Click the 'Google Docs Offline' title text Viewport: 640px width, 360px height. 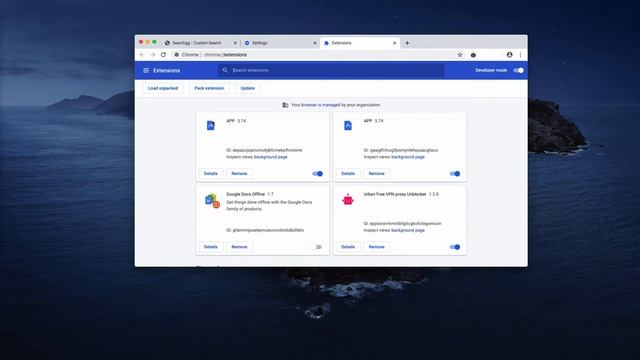[245, 194]
